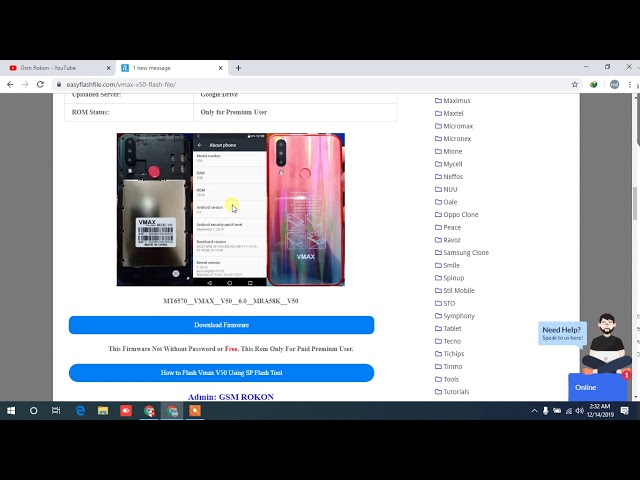Image resolution: width=640 pixels, height=480 pixels.
Task: Switch to first Chrome taskbar icon
Action: pos(149,411)
